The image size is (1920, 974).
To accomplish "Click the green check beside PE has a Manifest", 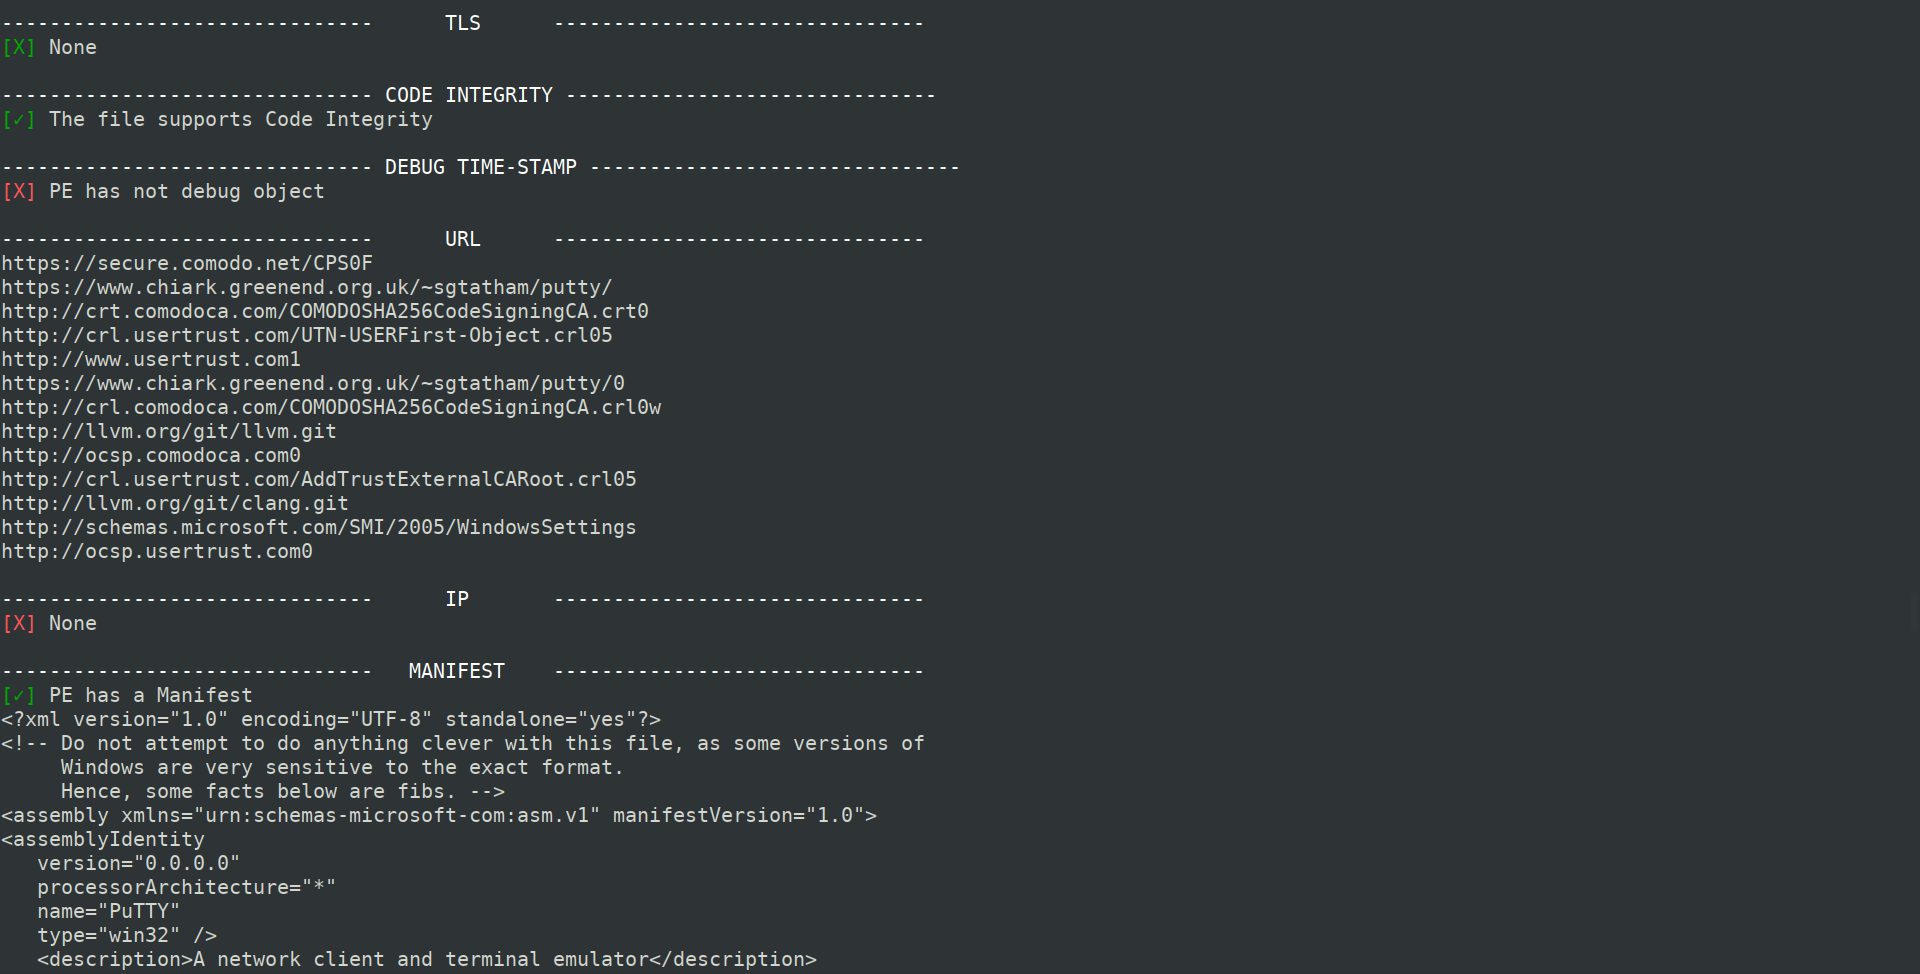I will click(19, 695).
